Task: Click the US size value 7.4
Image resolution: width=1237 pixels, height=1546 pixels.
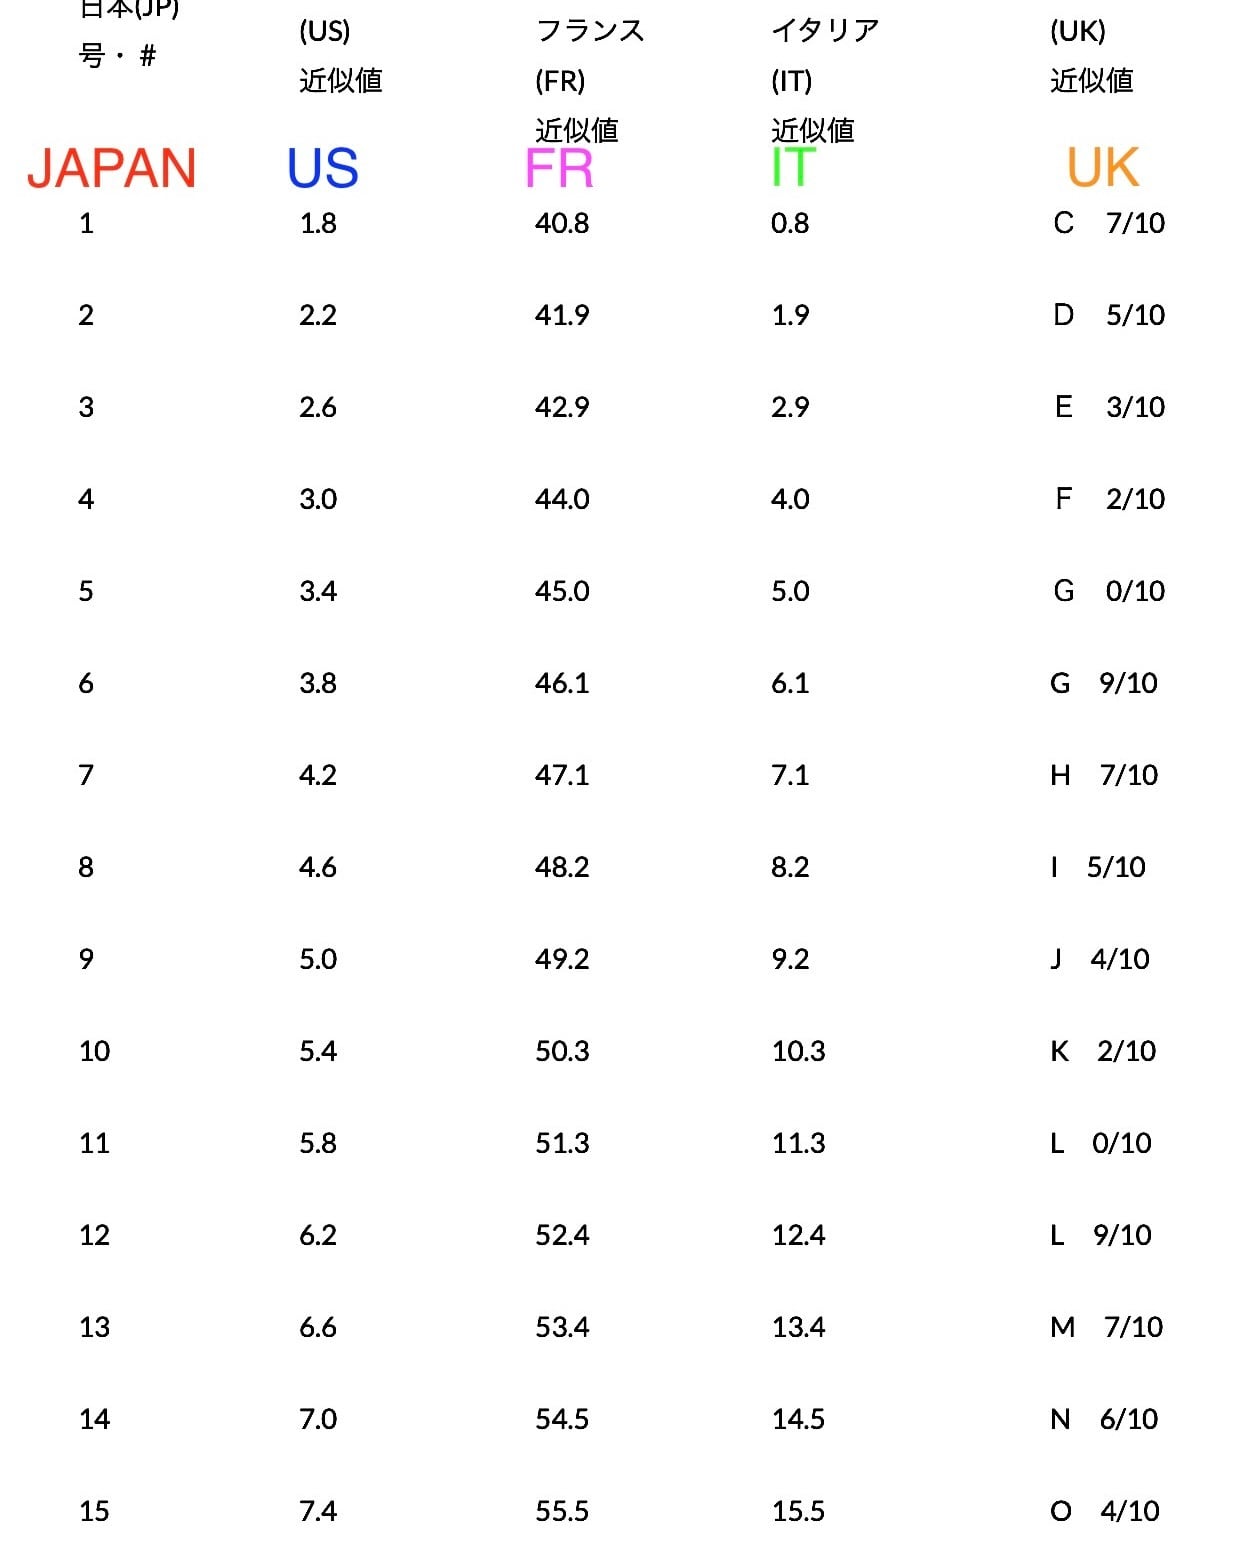Action: pos(318,1511)
